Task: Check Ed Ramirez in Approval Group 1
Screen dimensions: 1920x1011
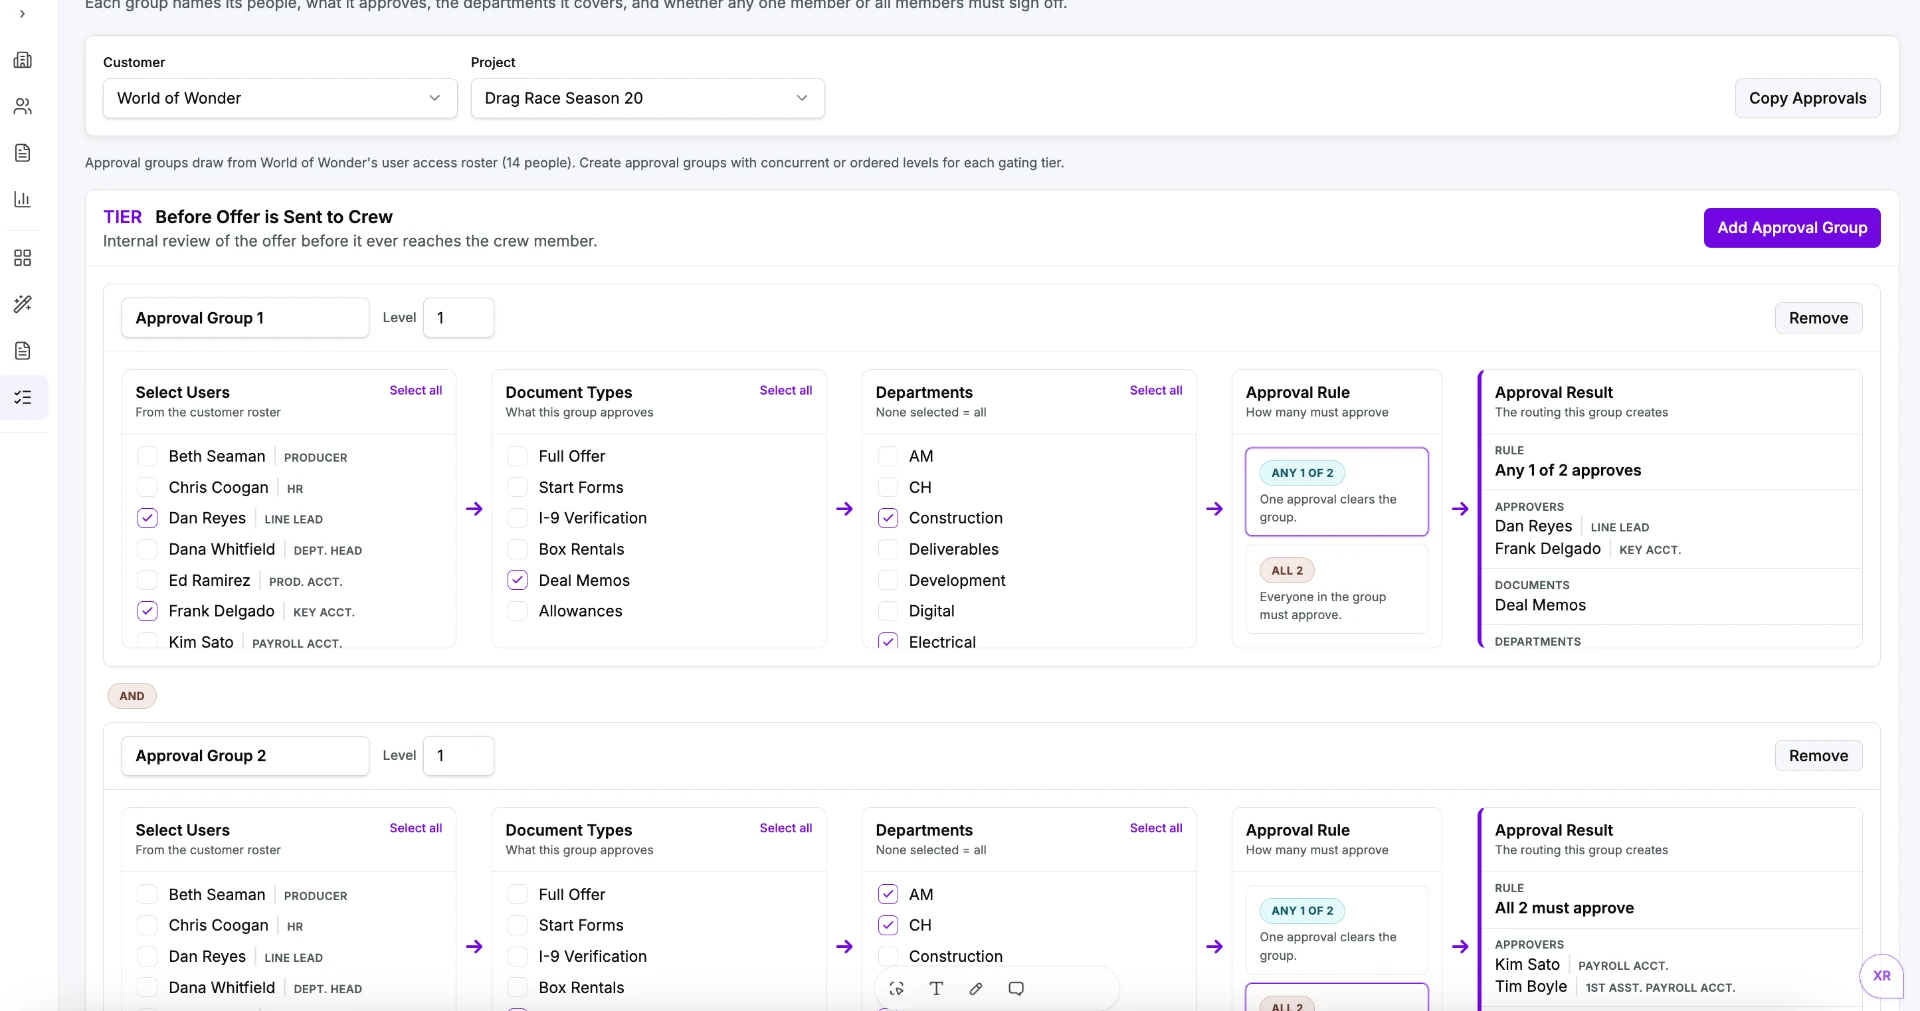Action: click(147, 580)
